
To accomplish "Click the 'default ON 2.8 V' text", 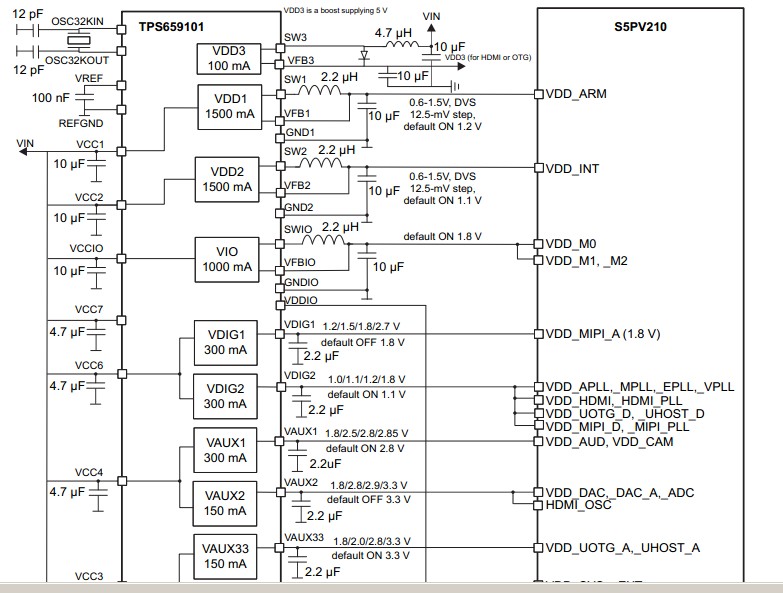I will pyautogui.click(x=365, y=449).
